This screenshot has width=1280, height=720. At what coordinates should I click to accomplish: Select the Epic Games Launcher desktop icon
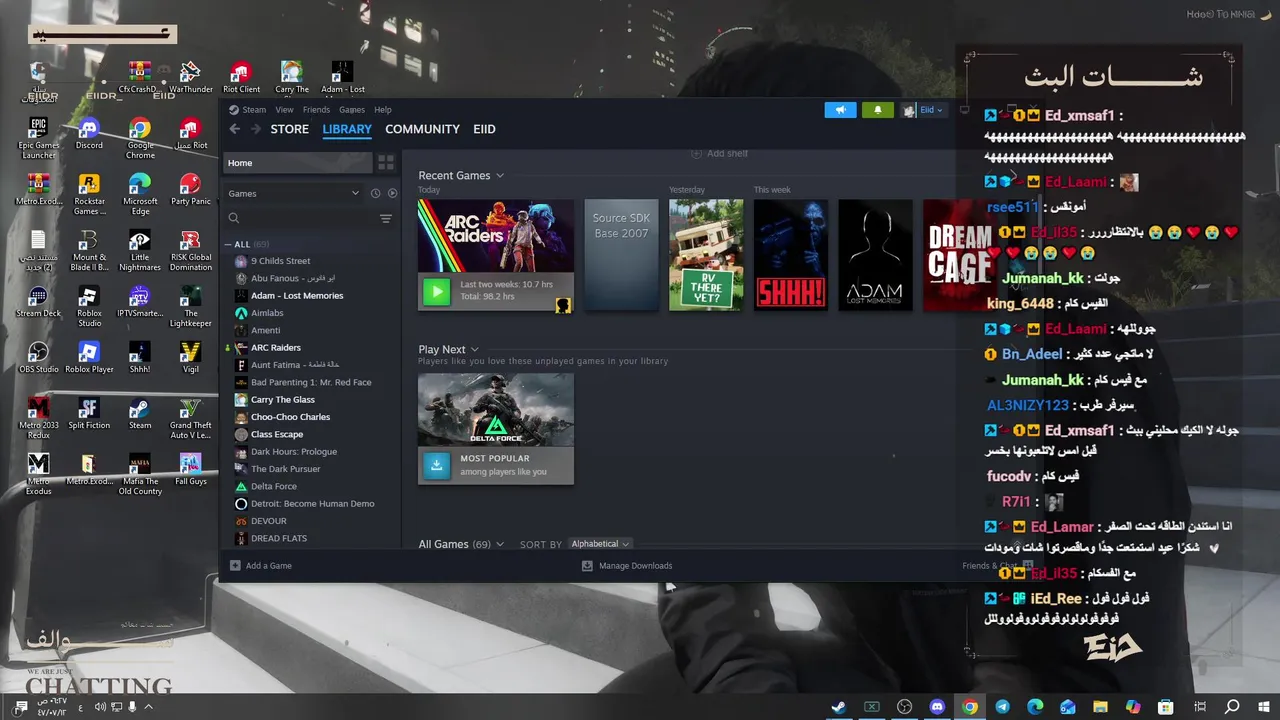38,137
